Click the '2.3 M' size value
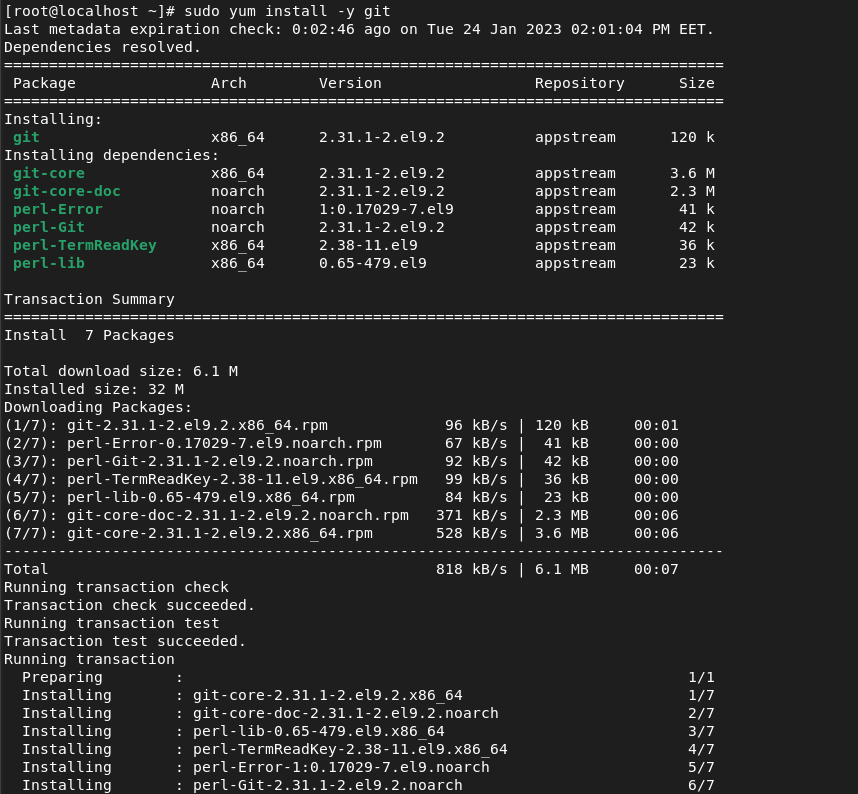Screen dimensions: 858x794 coord(692,192)
